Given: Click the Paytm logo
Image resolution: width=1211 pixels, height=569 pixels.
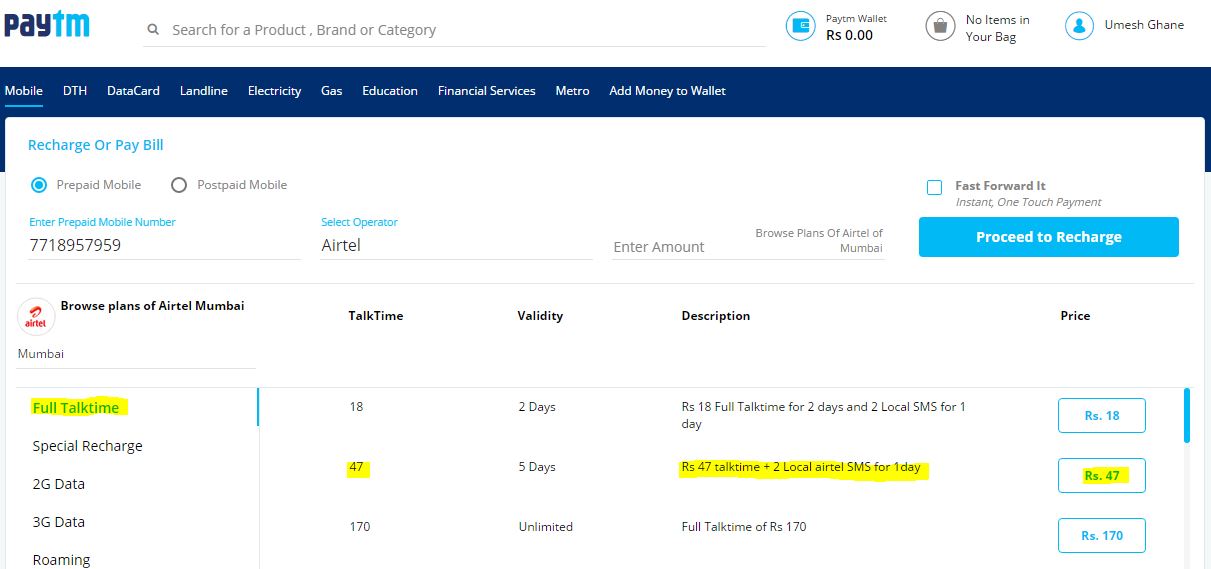Looking at the screenshot, I should coord(46,25).
